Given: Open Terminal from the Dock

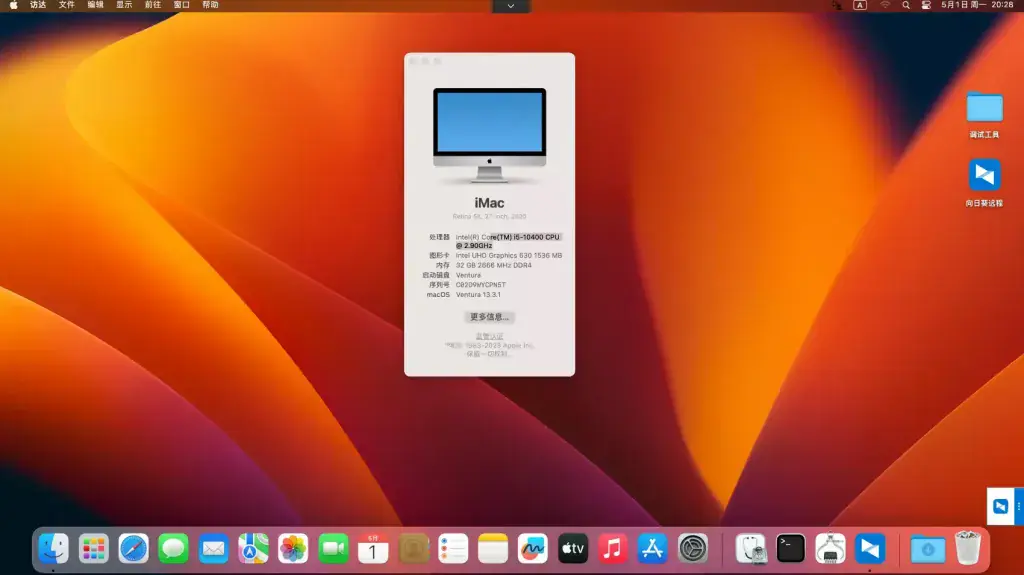Looking at the screenshot, I should [790, 548].
